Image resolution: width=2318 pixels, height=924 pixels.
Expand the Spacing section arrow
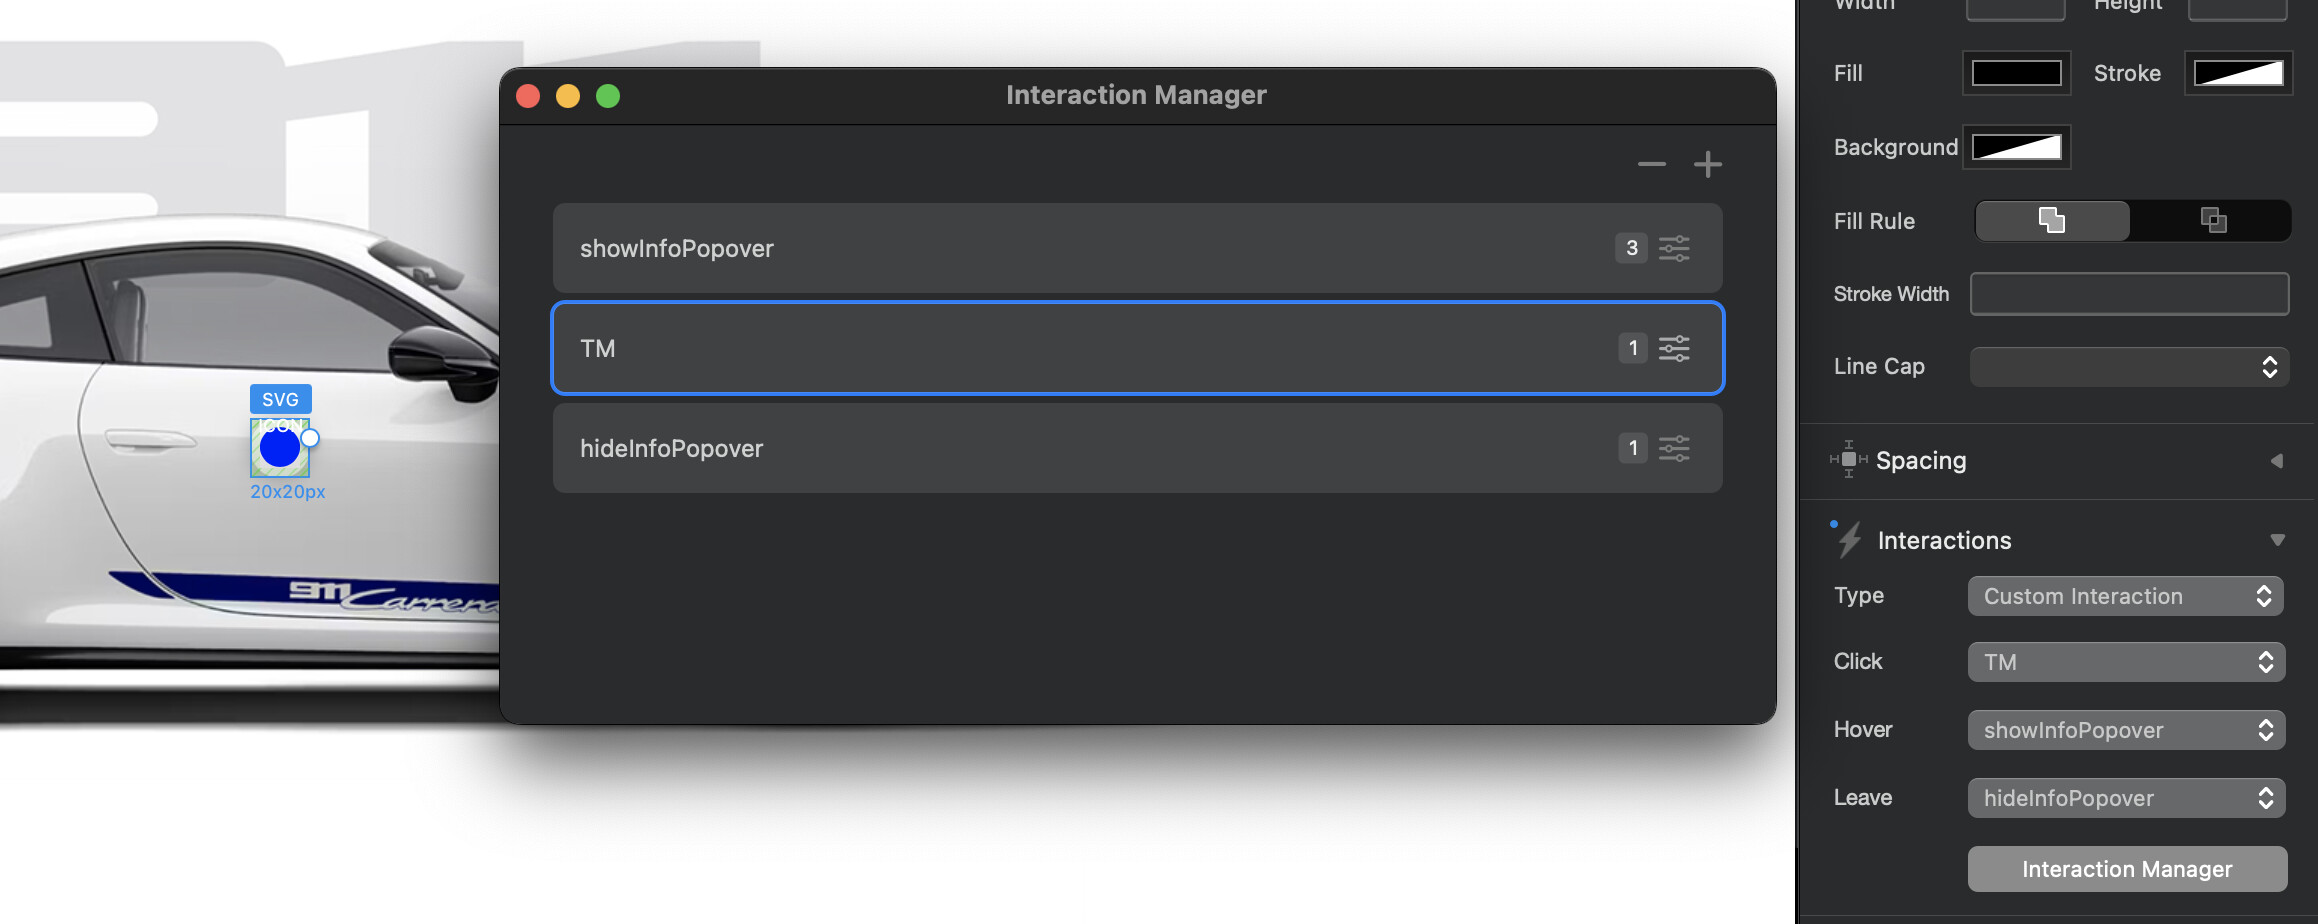point(2277,461)
